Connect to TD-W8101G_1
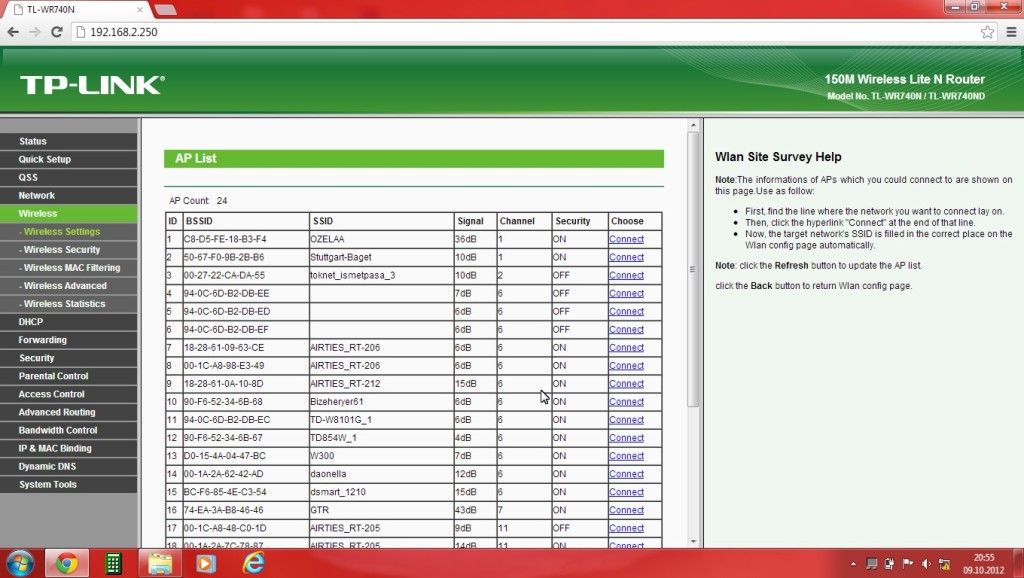This screenshot has height=578, width=1024. pyautogui.click(x=626, y=420)
